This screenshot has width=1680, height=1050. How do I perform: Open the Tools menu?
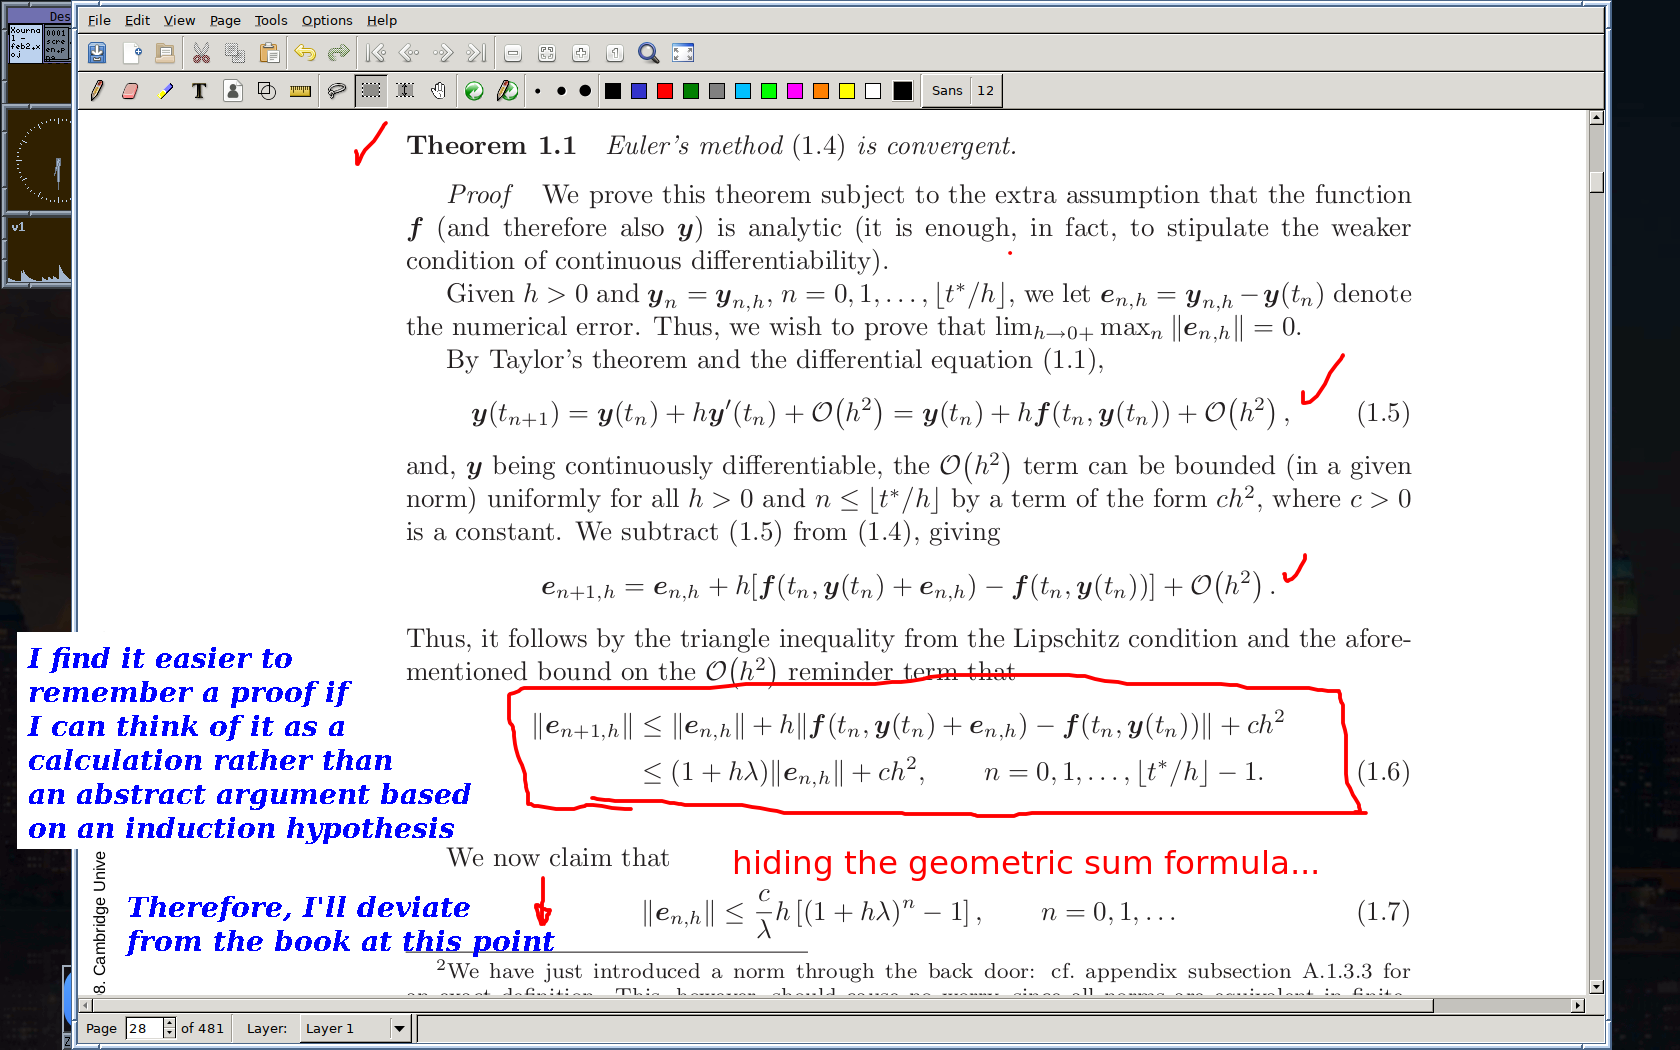(x=270, y=20)
